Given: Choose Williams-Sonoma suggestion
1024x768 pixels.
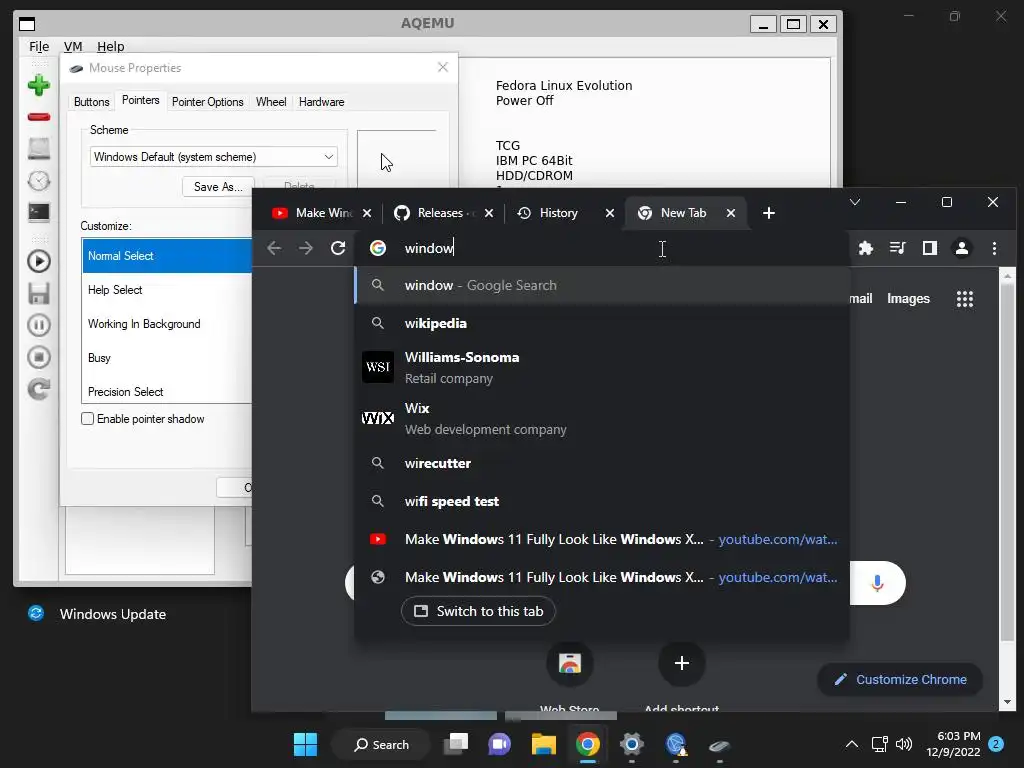Looking at the screenshot, I should point(601,367).
